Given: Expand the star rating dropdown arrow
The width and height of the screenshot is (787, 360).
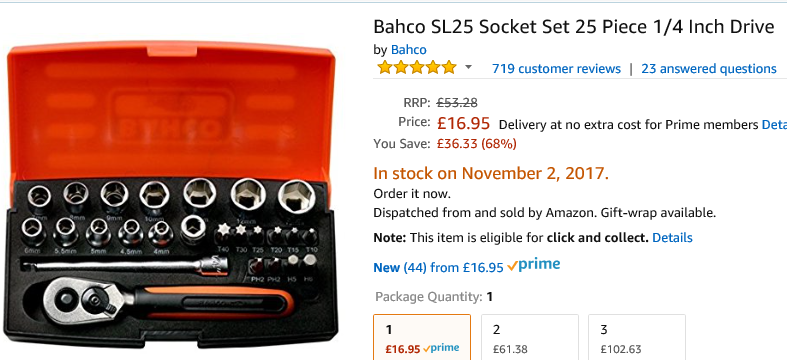Looking at the screenshot, I should point(468,67).
